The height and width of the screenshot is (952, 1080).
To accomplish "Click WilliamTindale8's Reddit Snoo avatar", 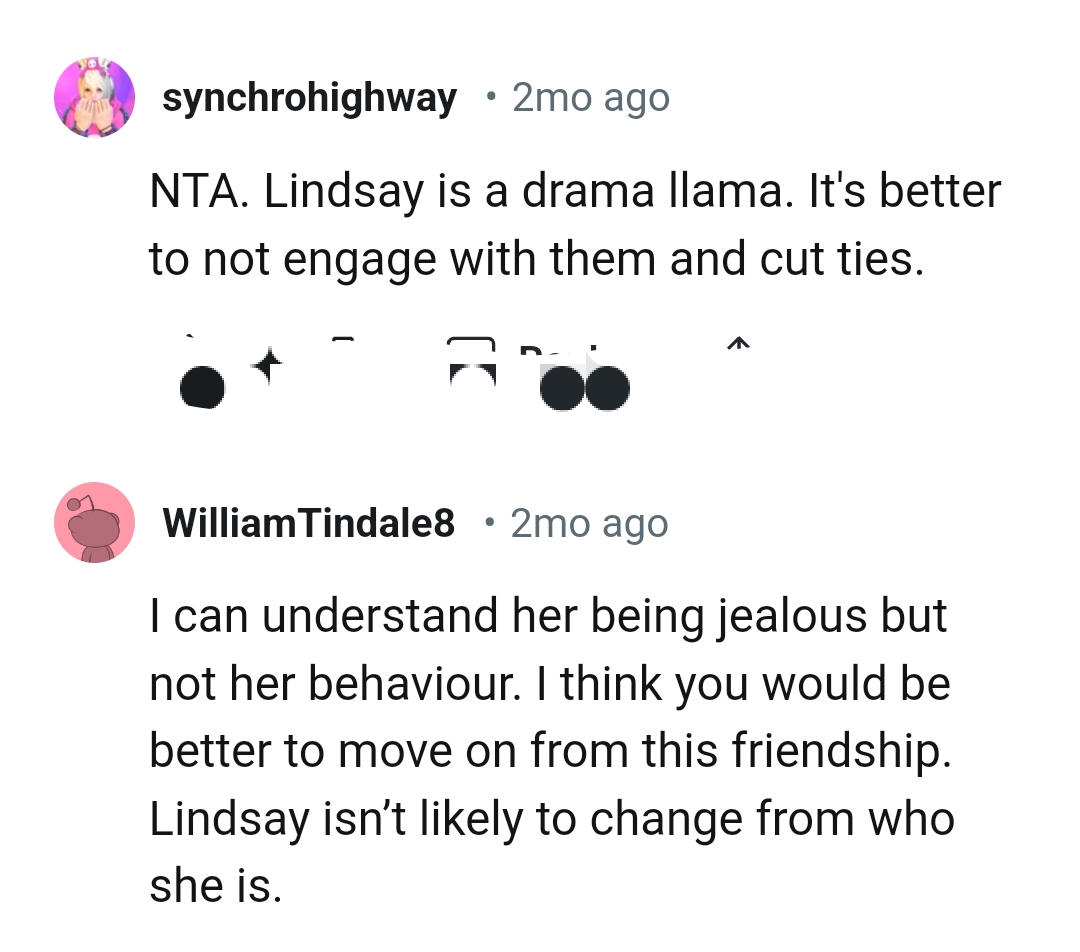I will click(94, 522).
